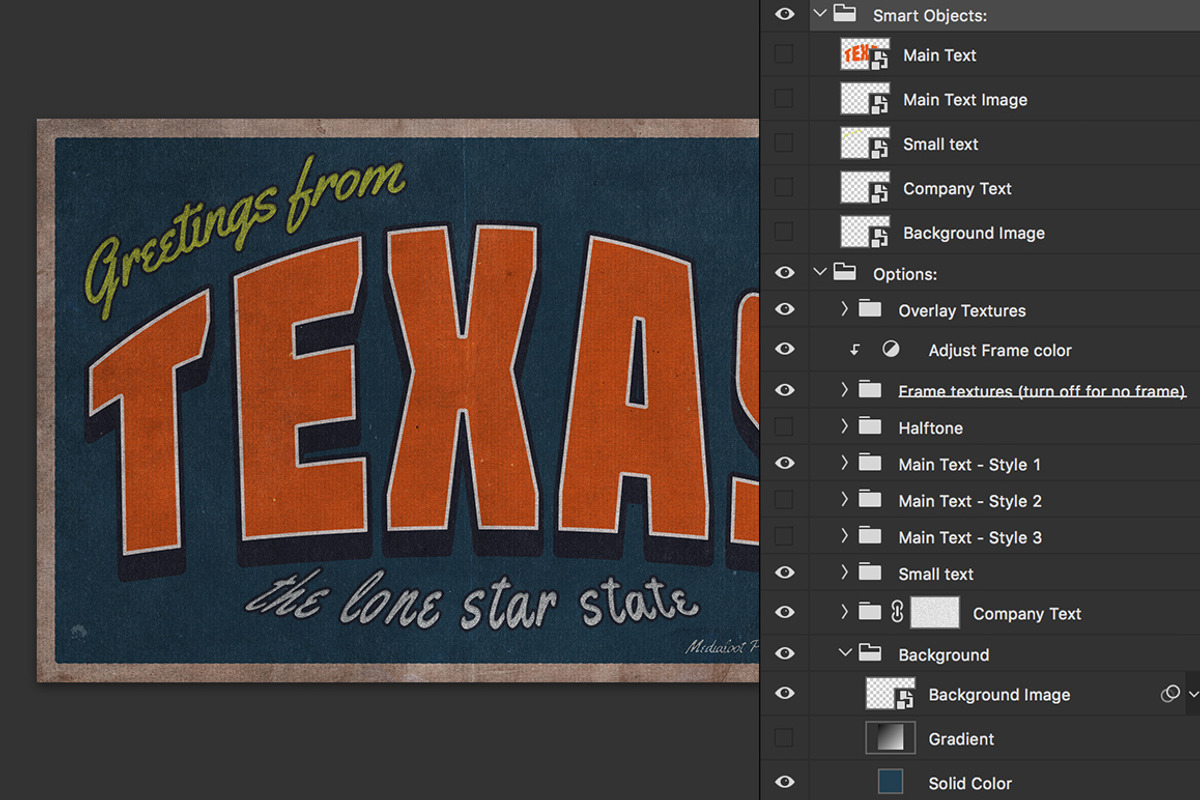Click the double-circle icon on Background Image layer
This screenshot has width=1200, height=800.
1170,693
